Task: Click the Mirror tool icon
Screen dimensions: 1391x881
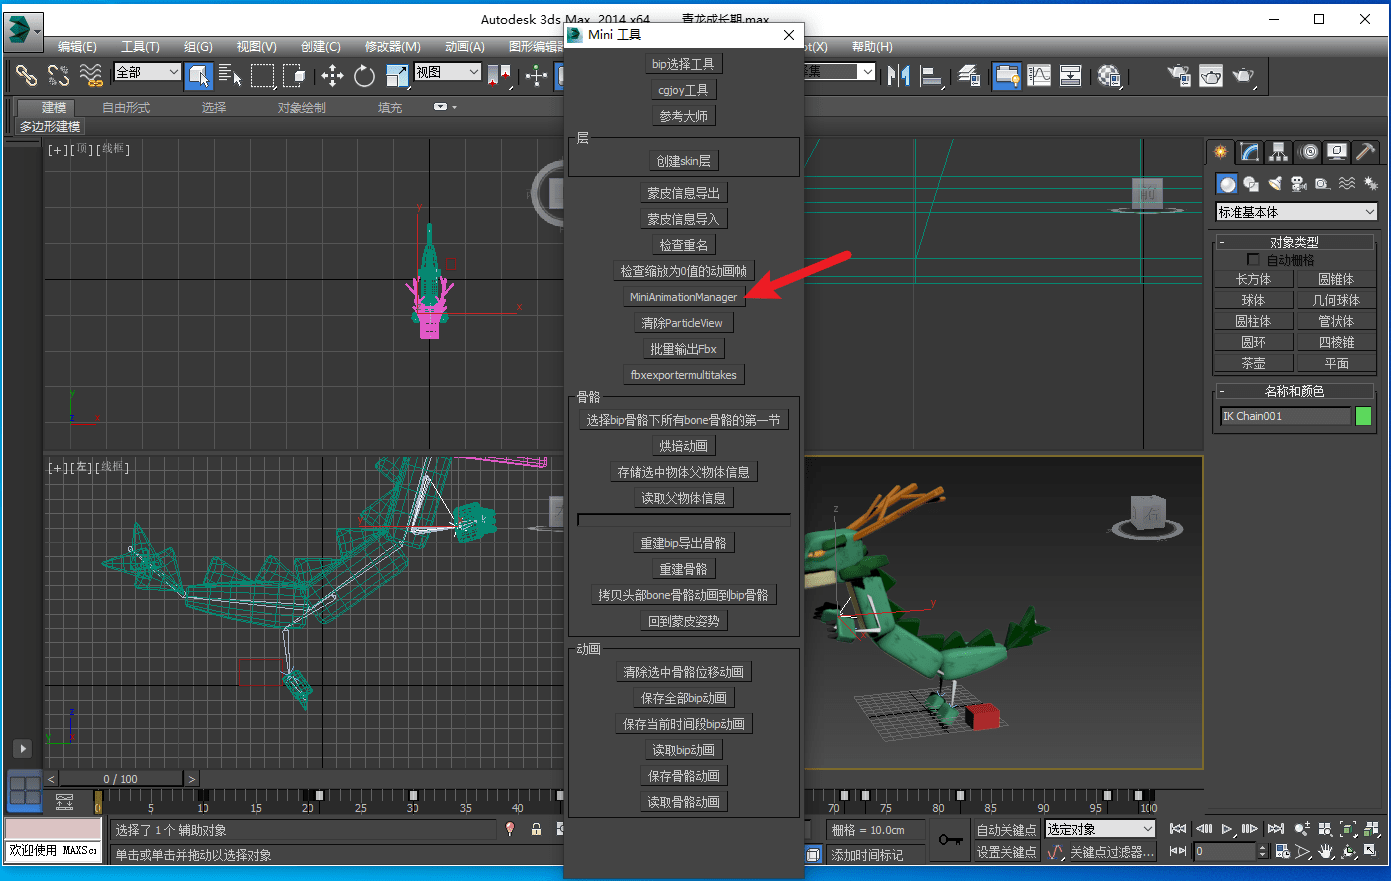Action: click(x=898, y=75)
